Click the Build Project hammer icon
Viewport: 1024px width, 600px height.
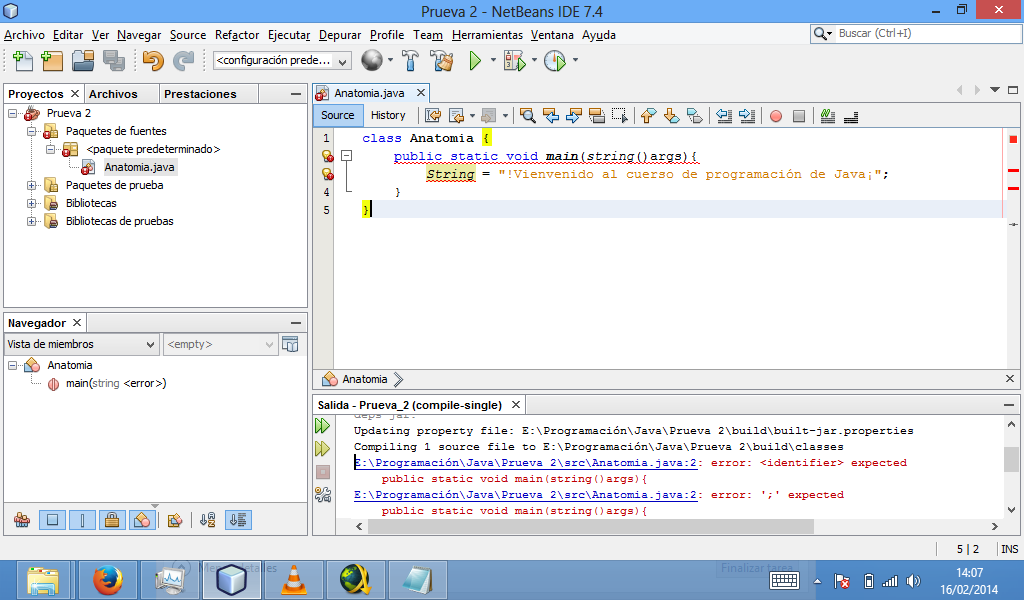tap(411, 61)
